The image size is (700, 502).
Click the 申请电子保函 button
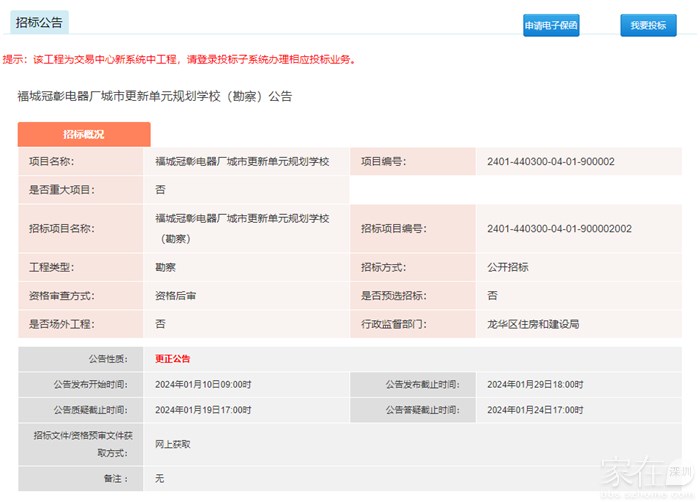pyautogui.click(x=551, y=27)
